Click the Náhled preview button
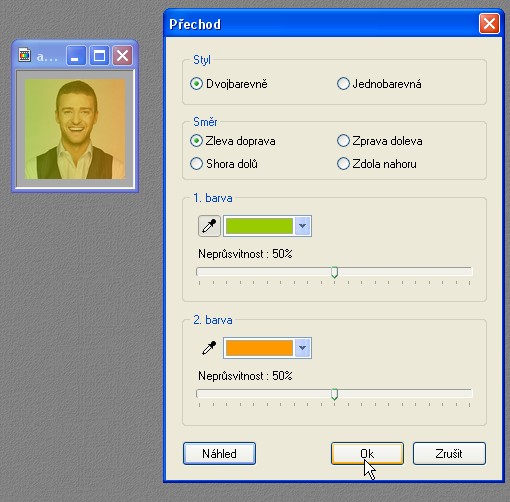The image size is (510, 502). pyautogui.click(x=219, y=454)
